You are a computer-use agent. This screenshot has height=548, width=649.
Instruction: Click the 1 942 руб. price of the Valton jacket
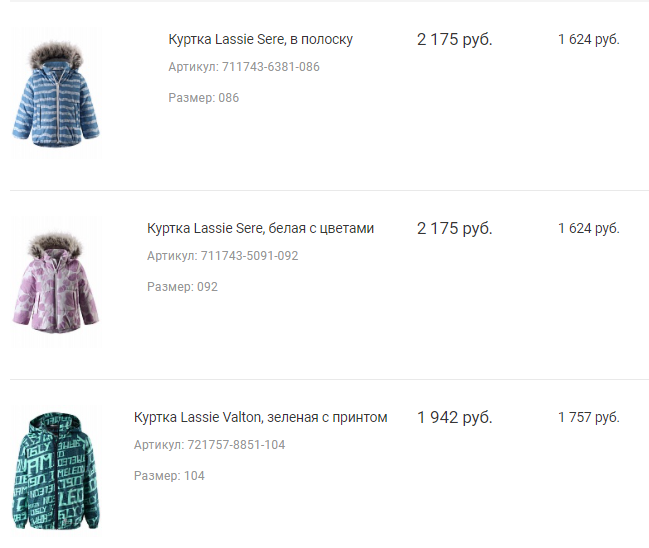pyautogui.click(x=454, y=417)
